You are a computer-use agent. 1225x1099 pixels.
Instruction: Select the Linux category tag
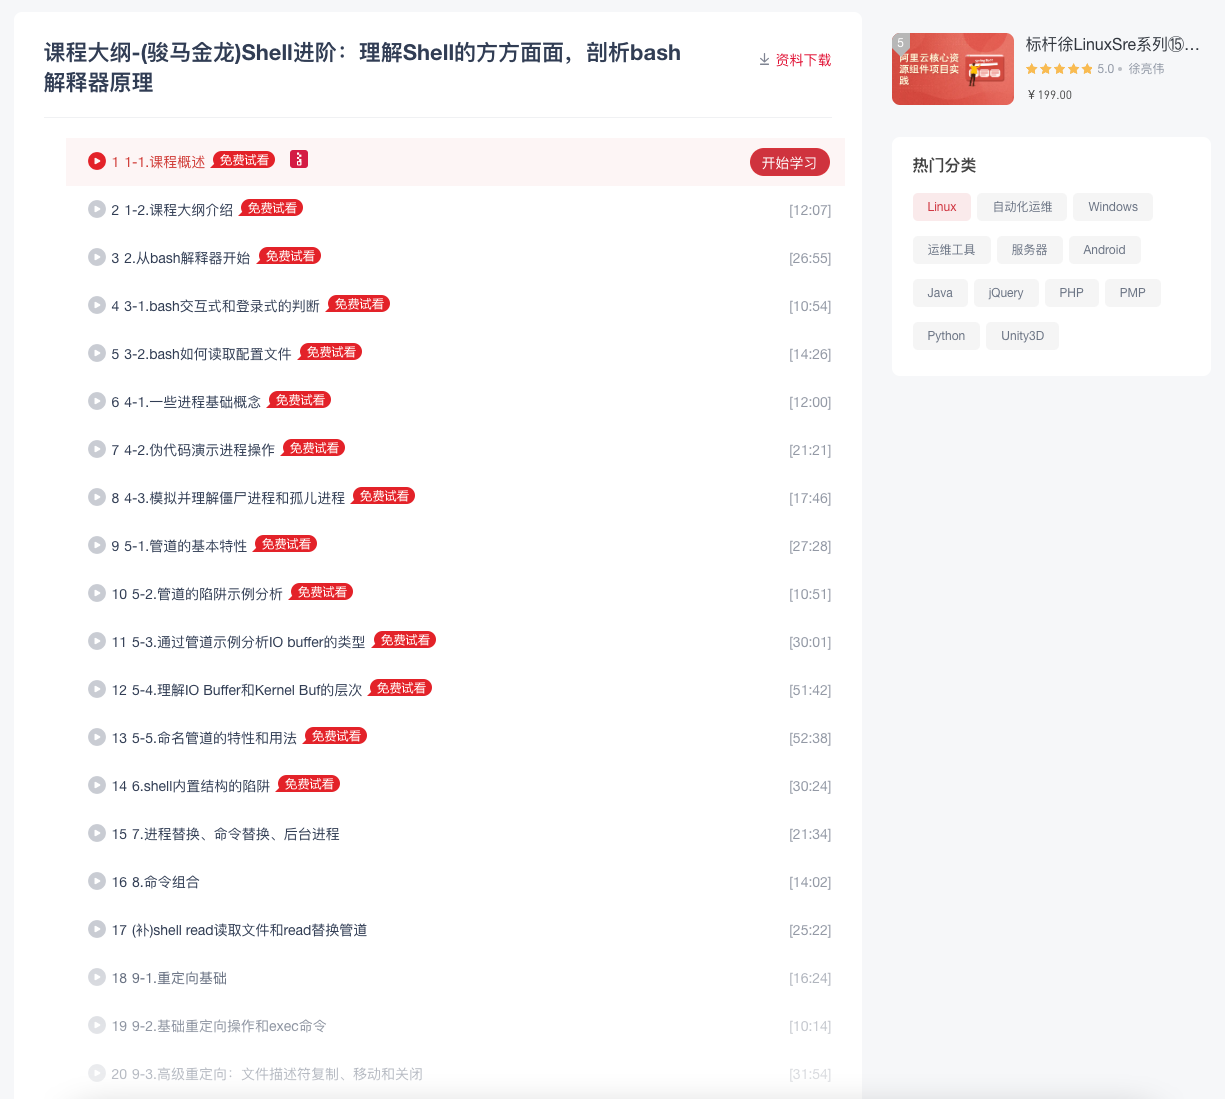click(941, 207)
